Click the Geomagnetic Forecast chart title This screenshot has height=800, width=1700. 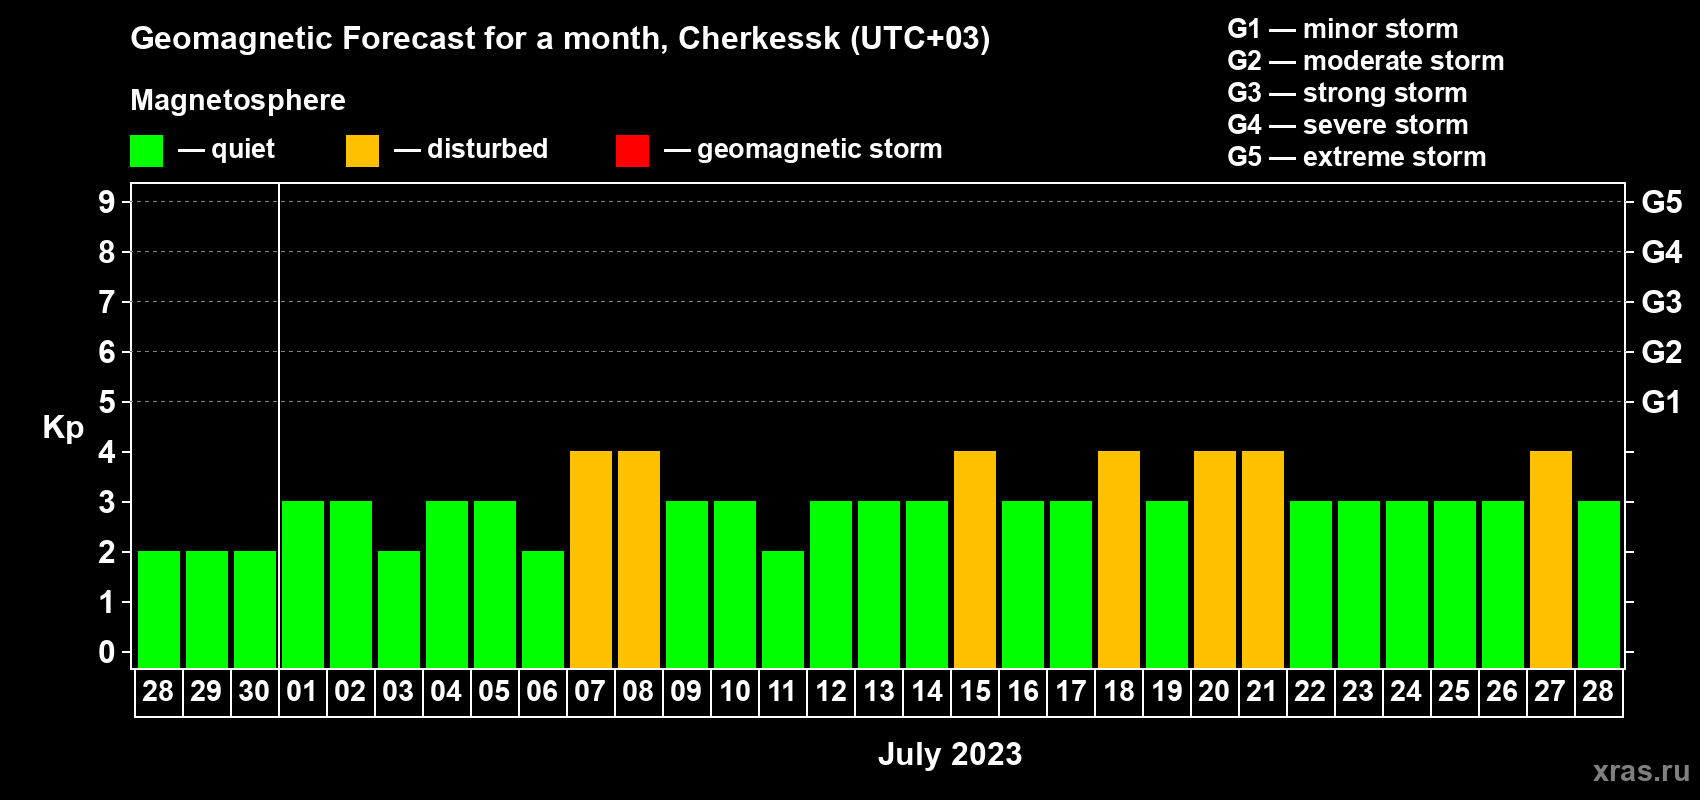coord(560,38)
